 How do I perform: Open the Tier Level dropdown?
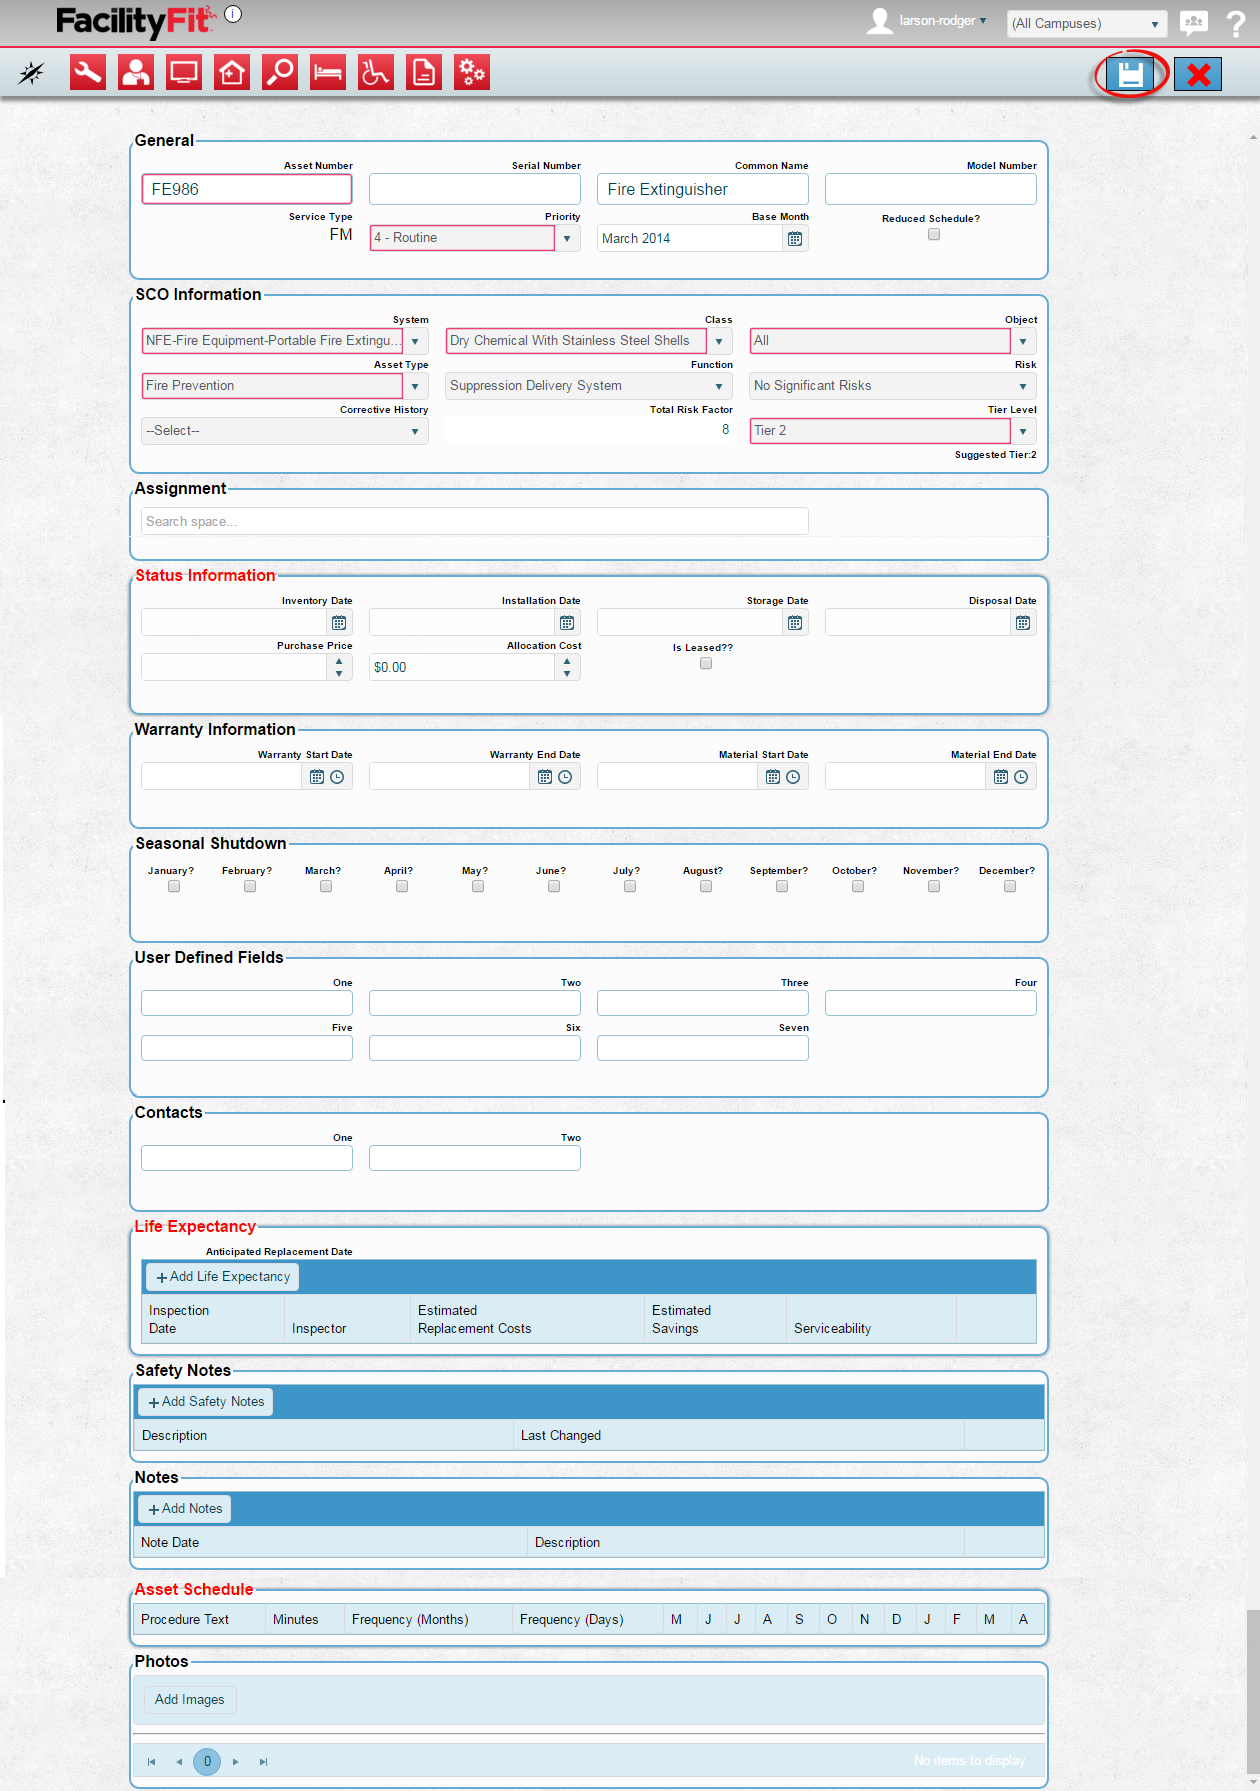(1023, 432)
